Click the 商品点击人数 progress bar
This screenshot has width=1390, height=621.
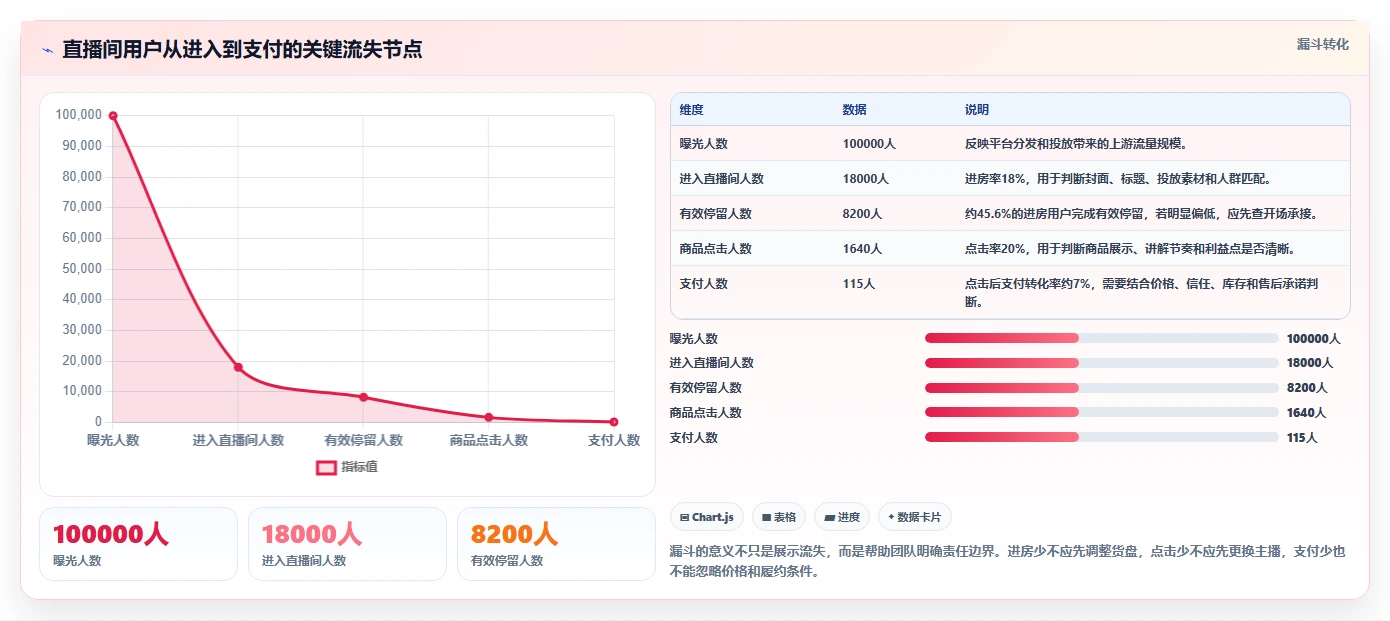coord(1102,412)
